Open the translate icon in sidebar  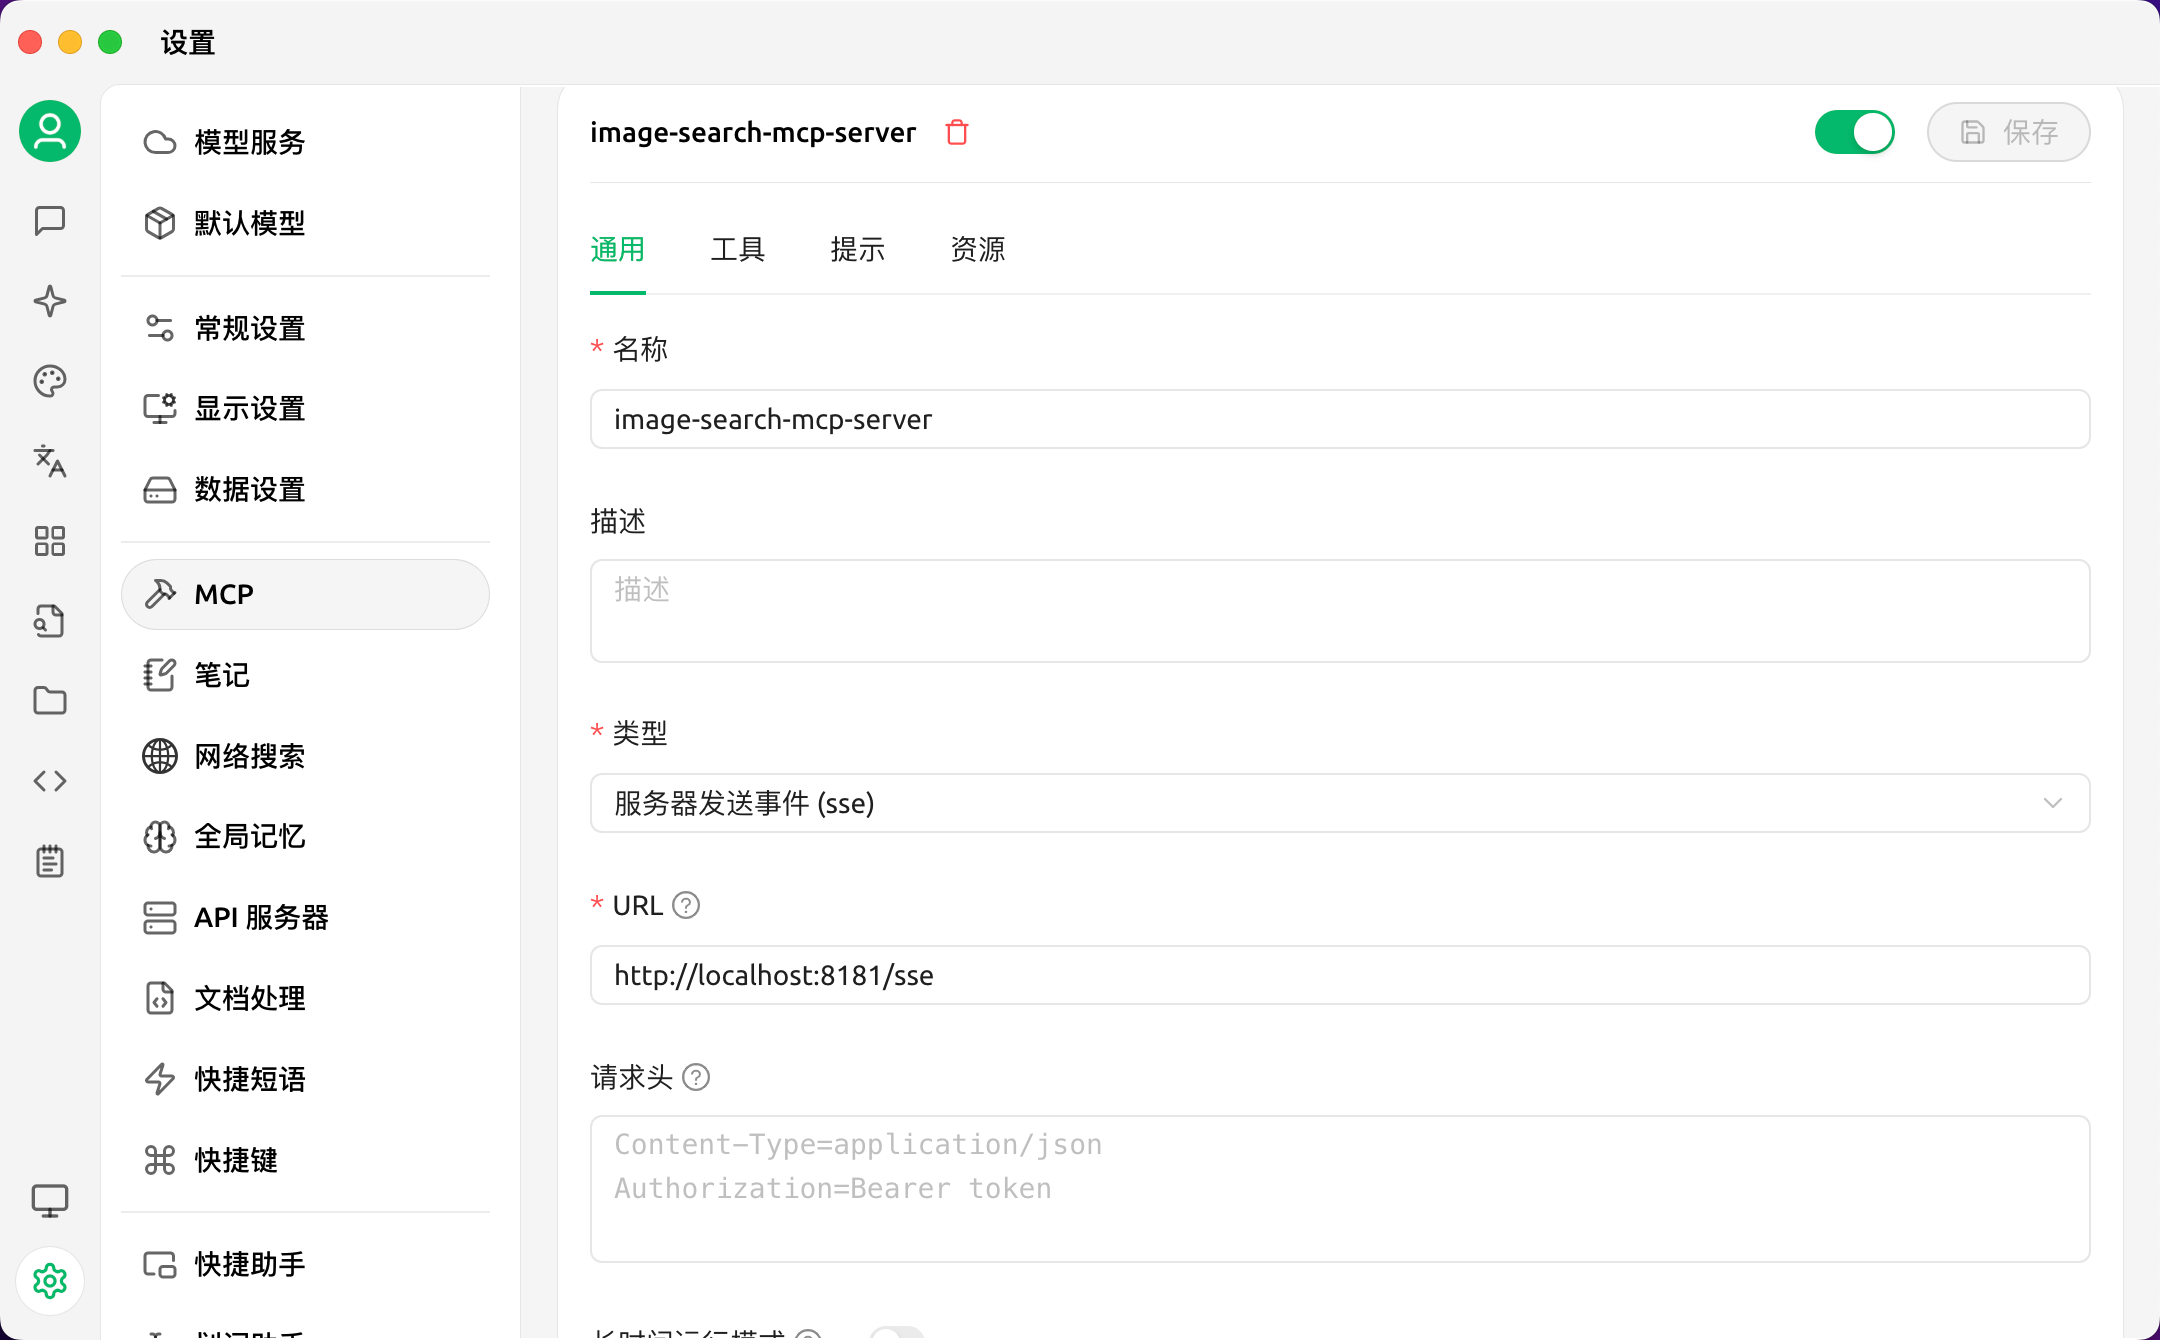coord(50,461)
